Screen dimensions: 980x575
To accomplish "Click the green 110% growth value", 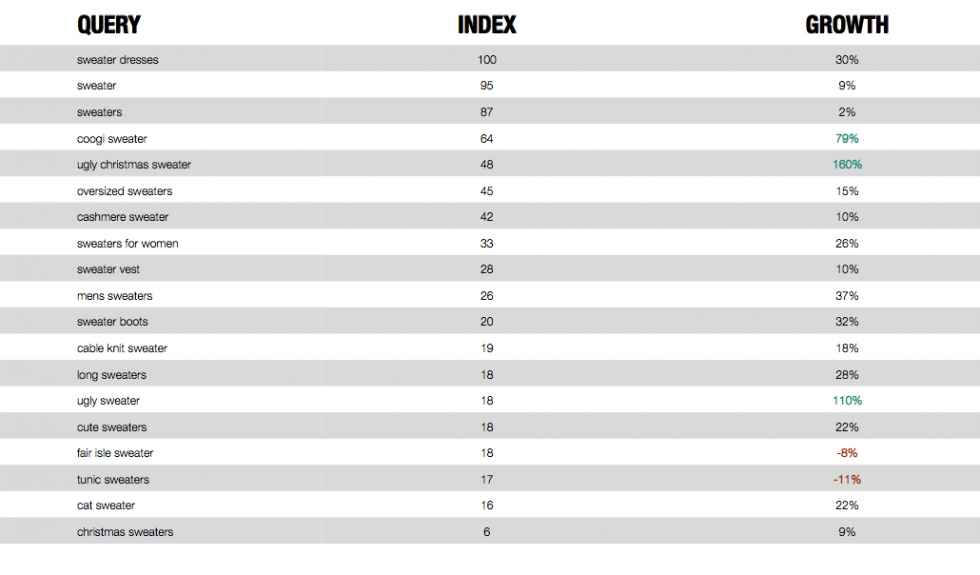I will click(847, 401).
